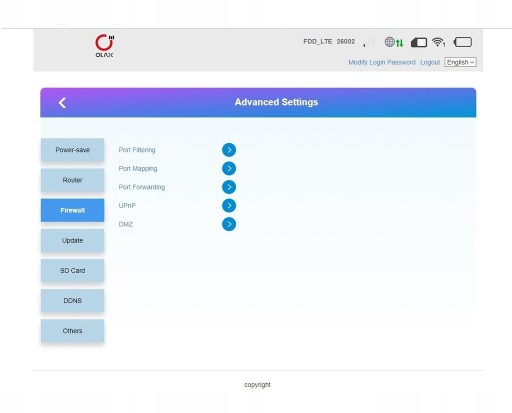Viewport: 512px width, 413px height.
Task: Expand Port Filtering with its arrow
Action: [229, 150]
